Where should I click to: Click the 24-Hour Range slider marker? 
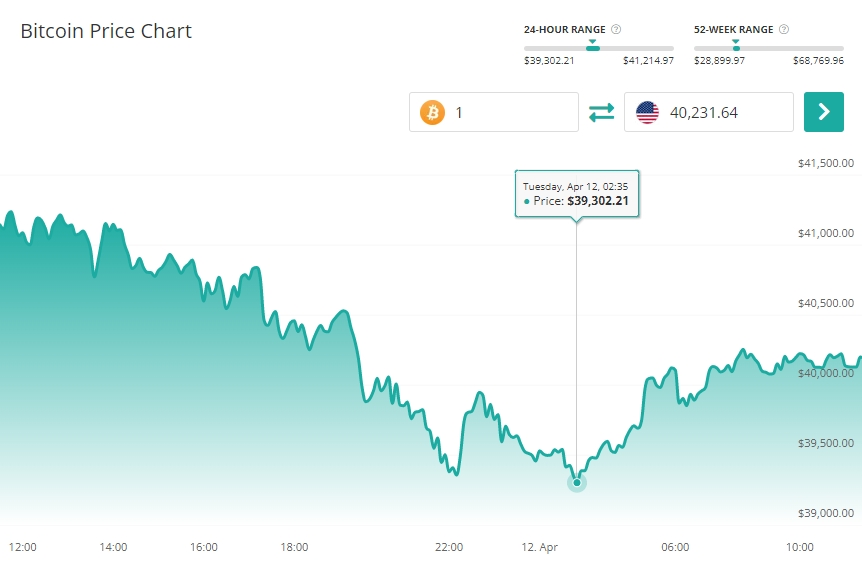pyautogui.click(x=593, y=46)
